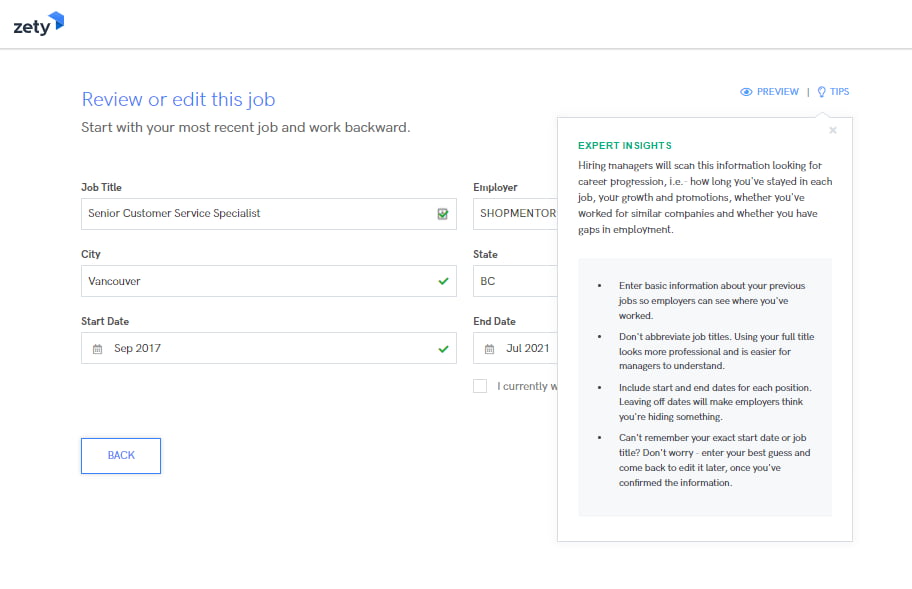The height and width of the screenshot is (589, 912).
Task: Click the TIPS link
Action: coord(839,92)
